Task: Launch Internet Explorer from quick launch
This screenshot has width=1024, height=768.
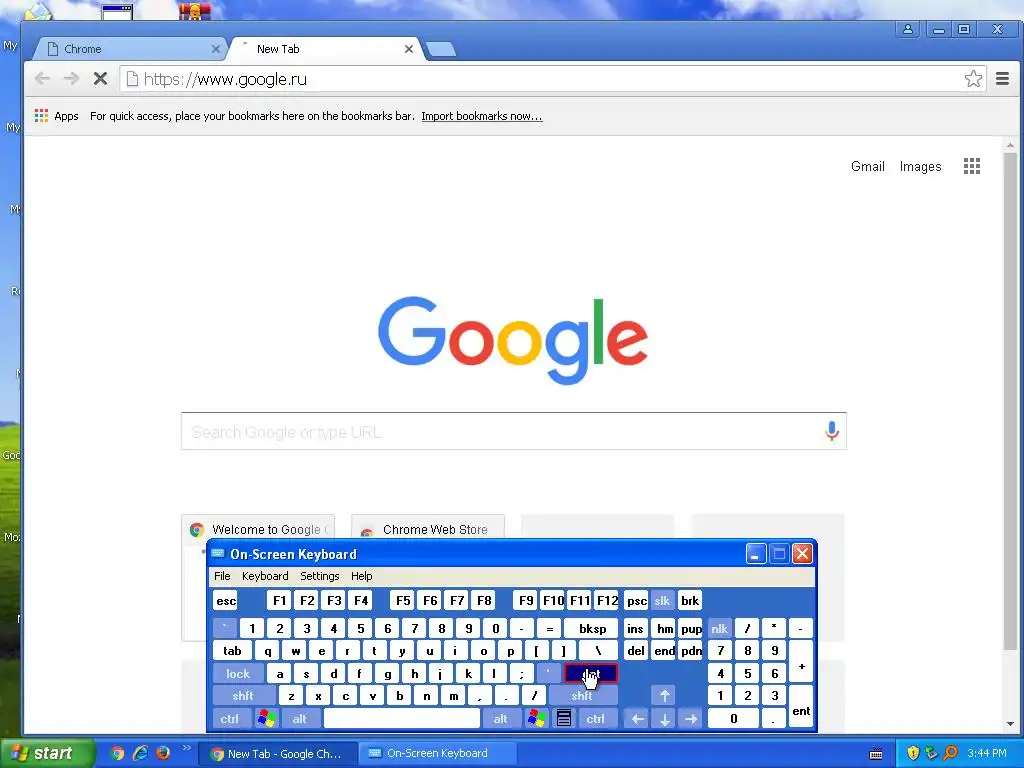Action: pyautogui.click(x=140, y=753)
